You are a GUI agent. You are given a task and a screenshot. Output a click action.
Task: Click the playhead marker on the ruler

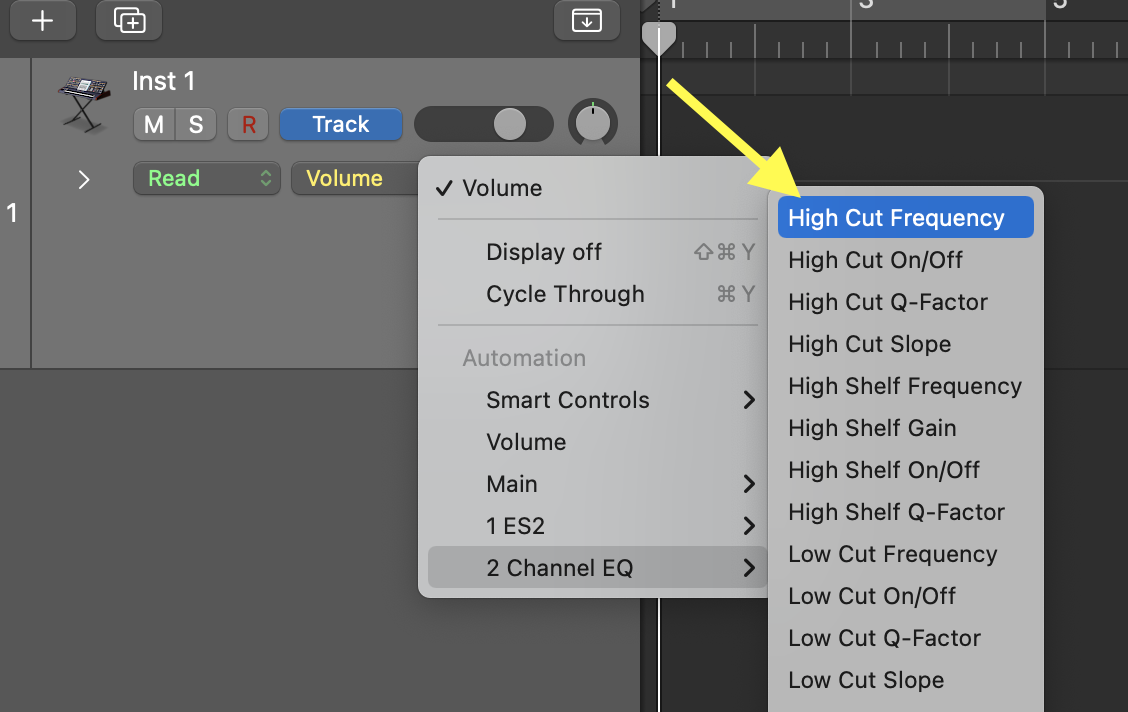[658, 38]
